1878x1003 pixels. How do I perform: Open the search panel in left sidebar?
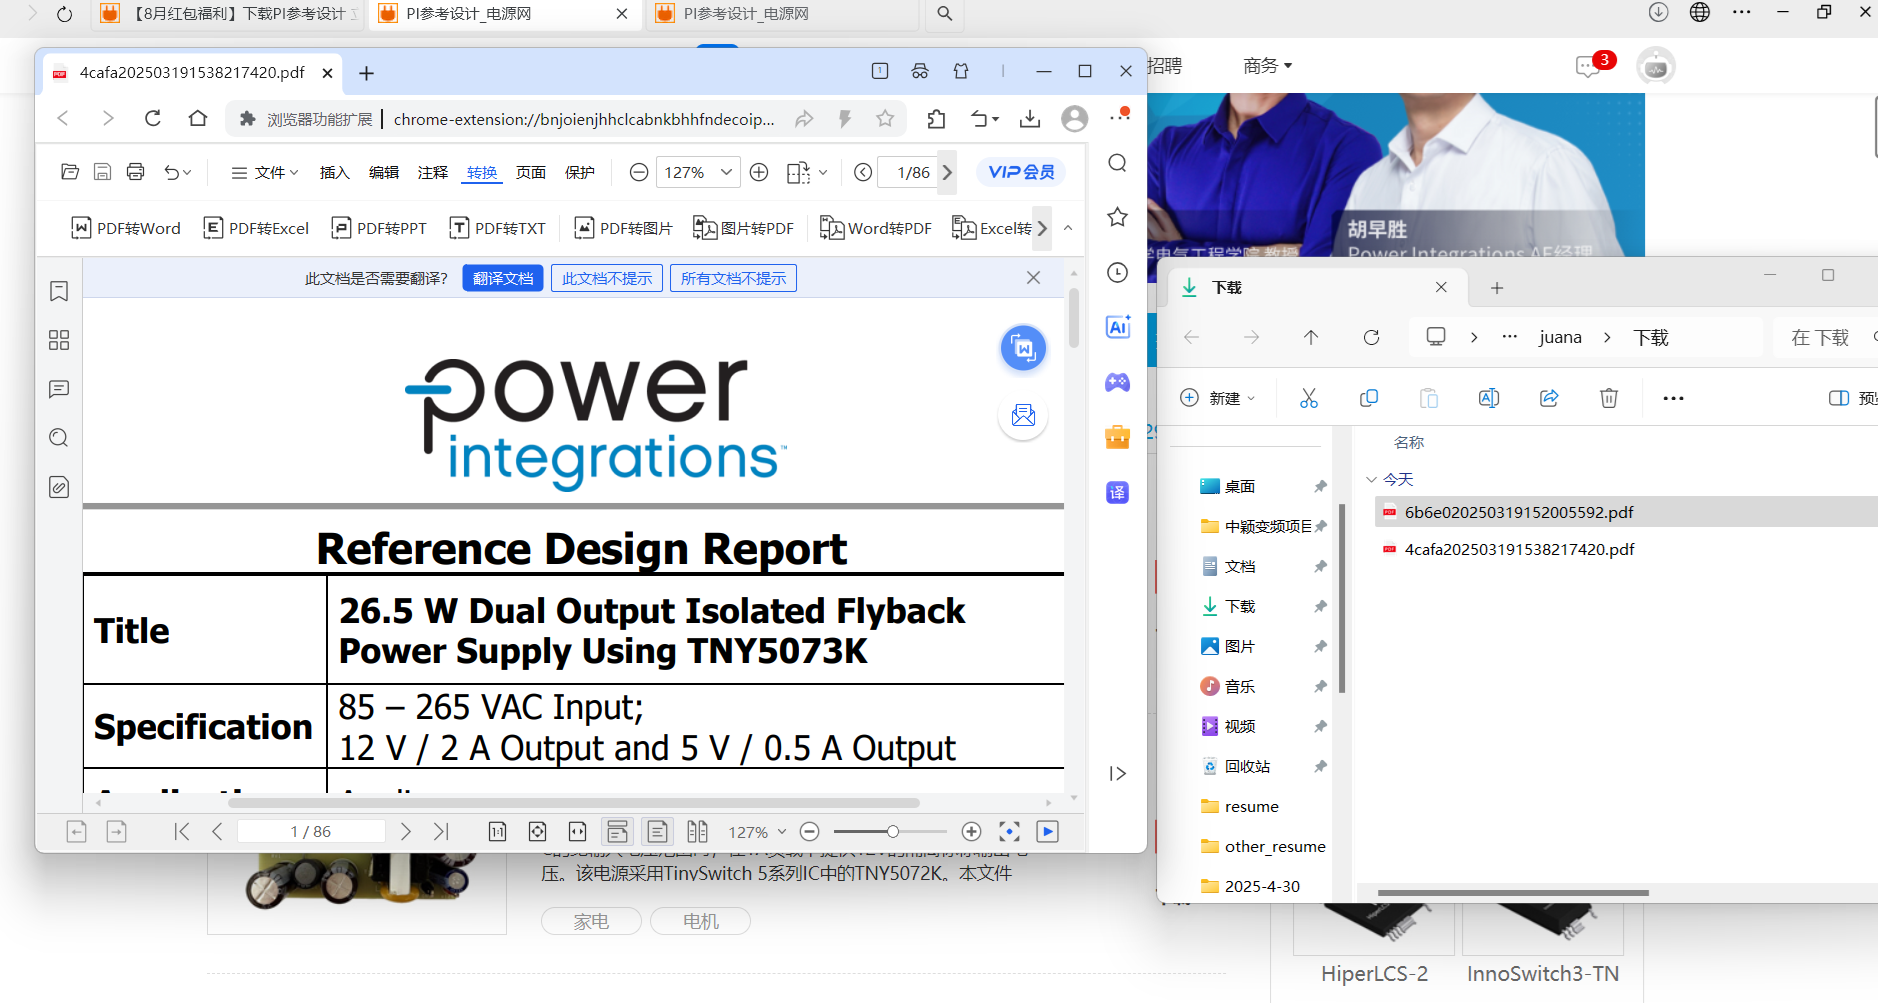(x=59, y=438)
